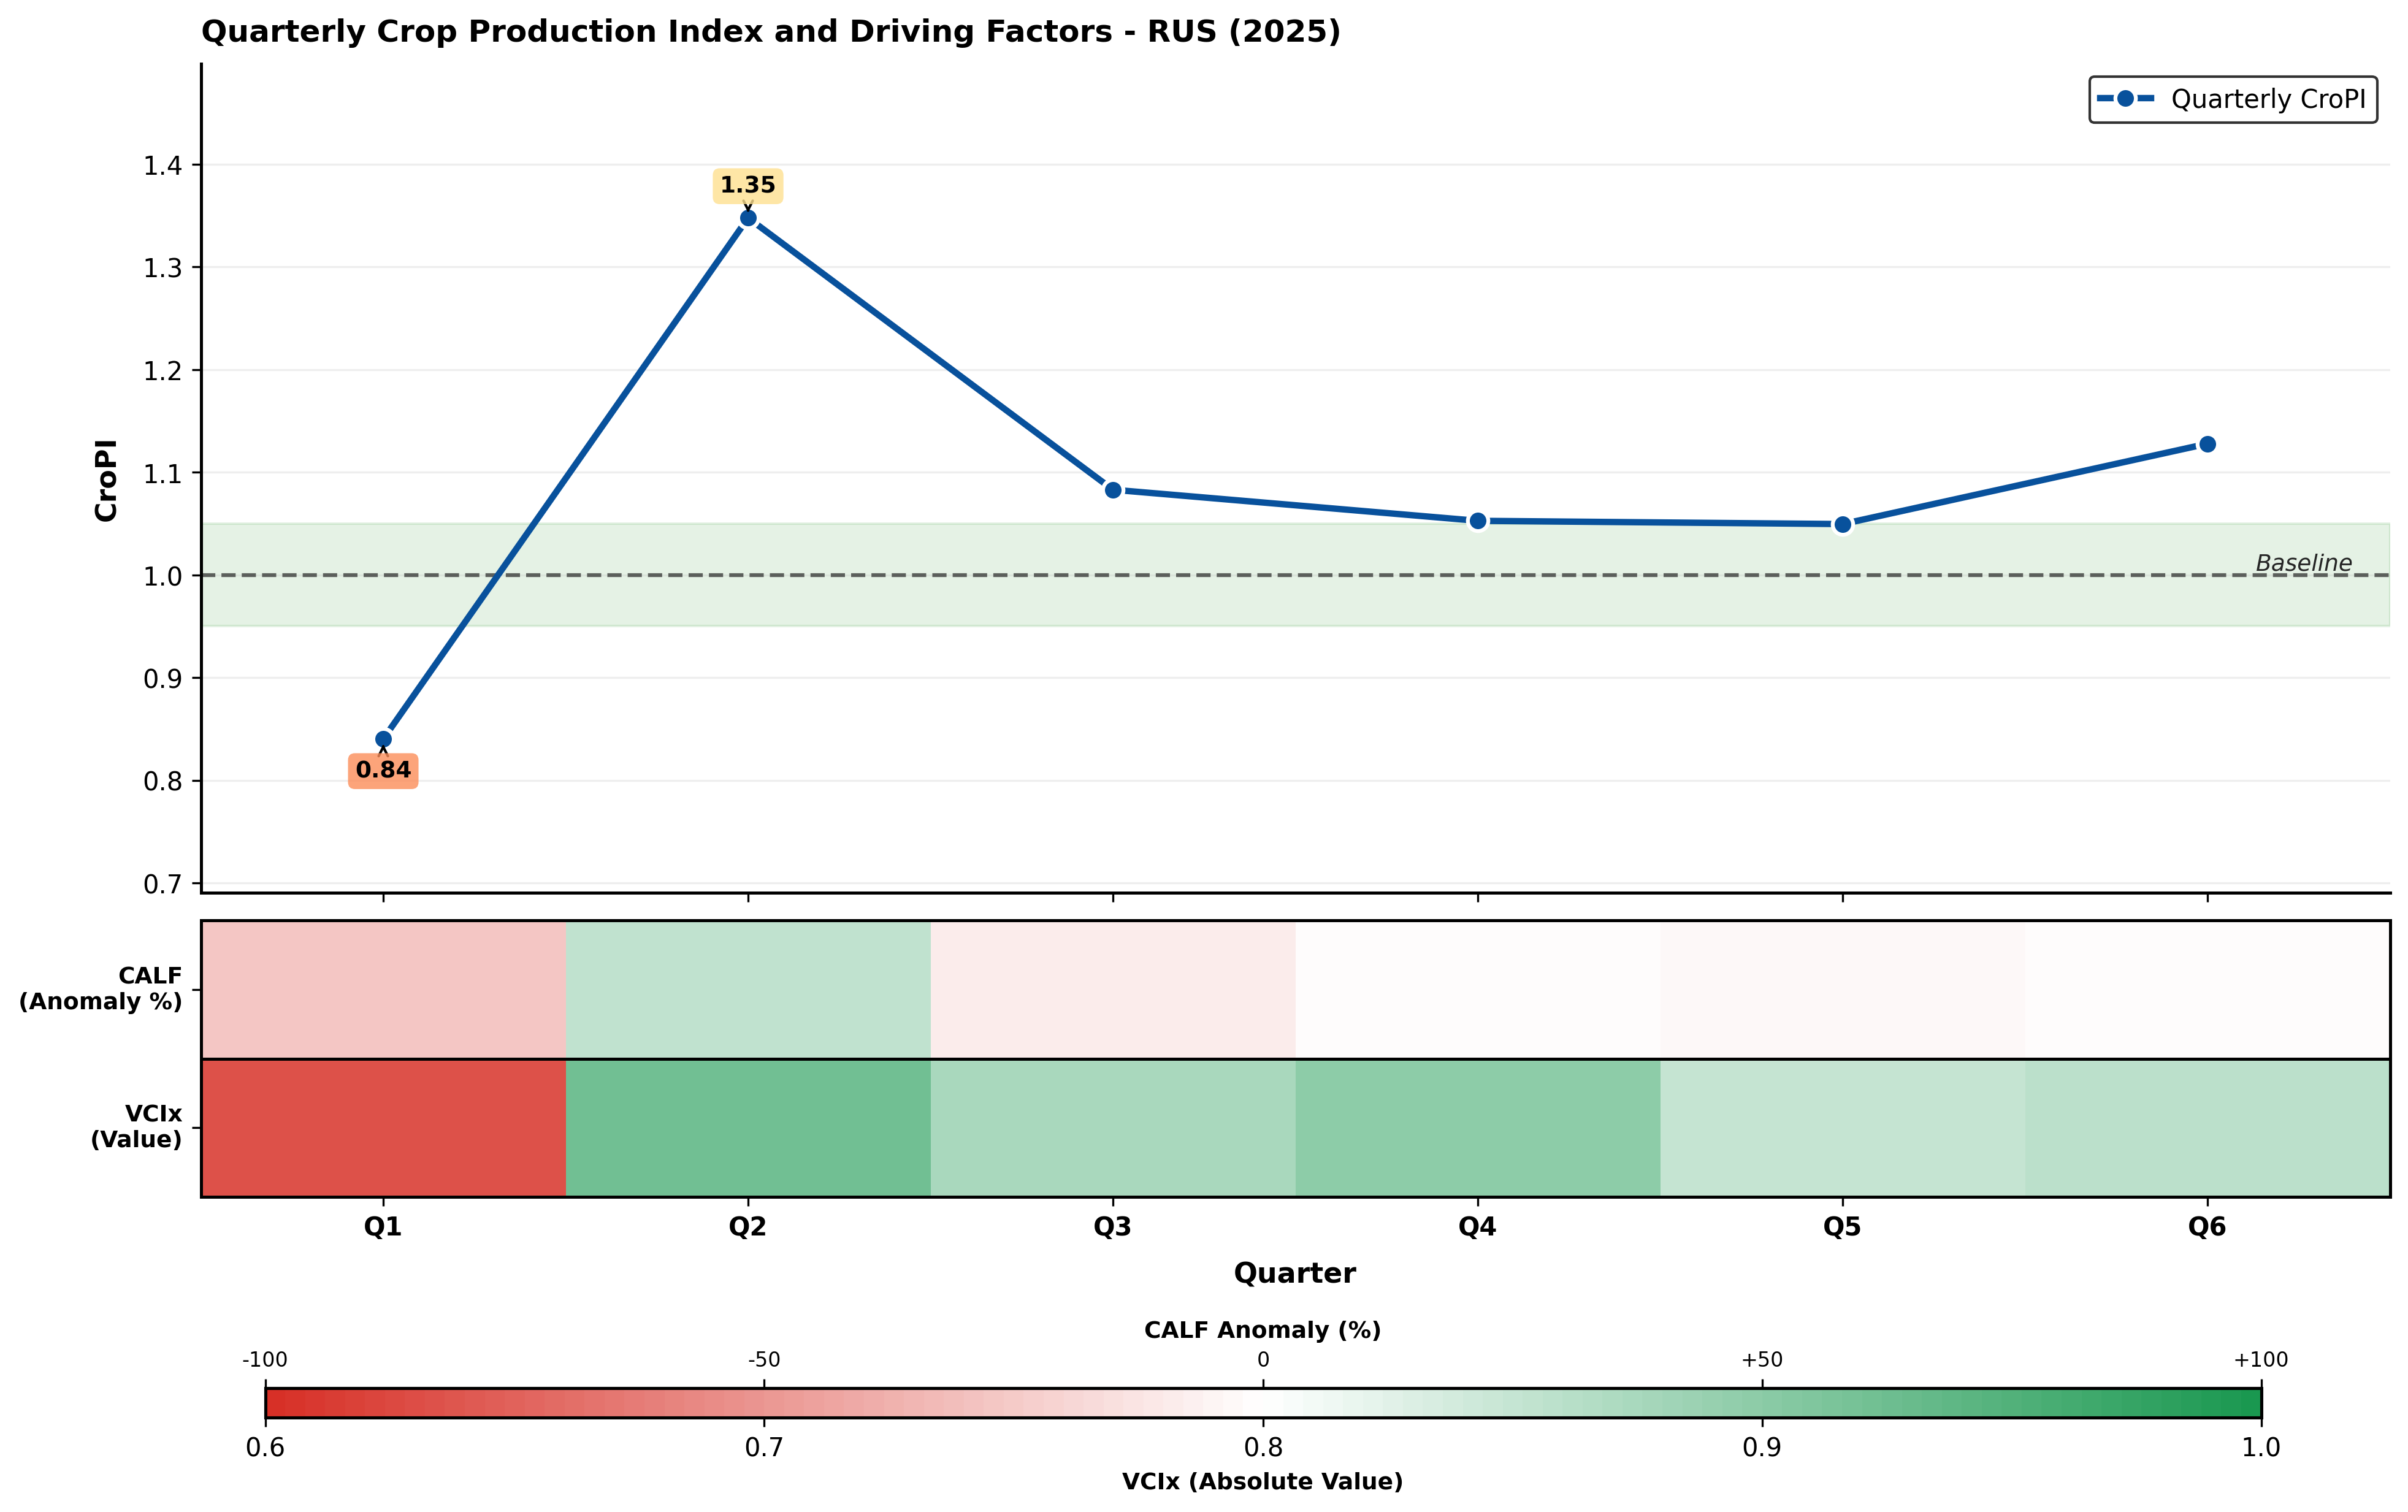2408x1512 pixels.
Task: Select the red VCIx cell for Q1
Action: point(383,1128)
